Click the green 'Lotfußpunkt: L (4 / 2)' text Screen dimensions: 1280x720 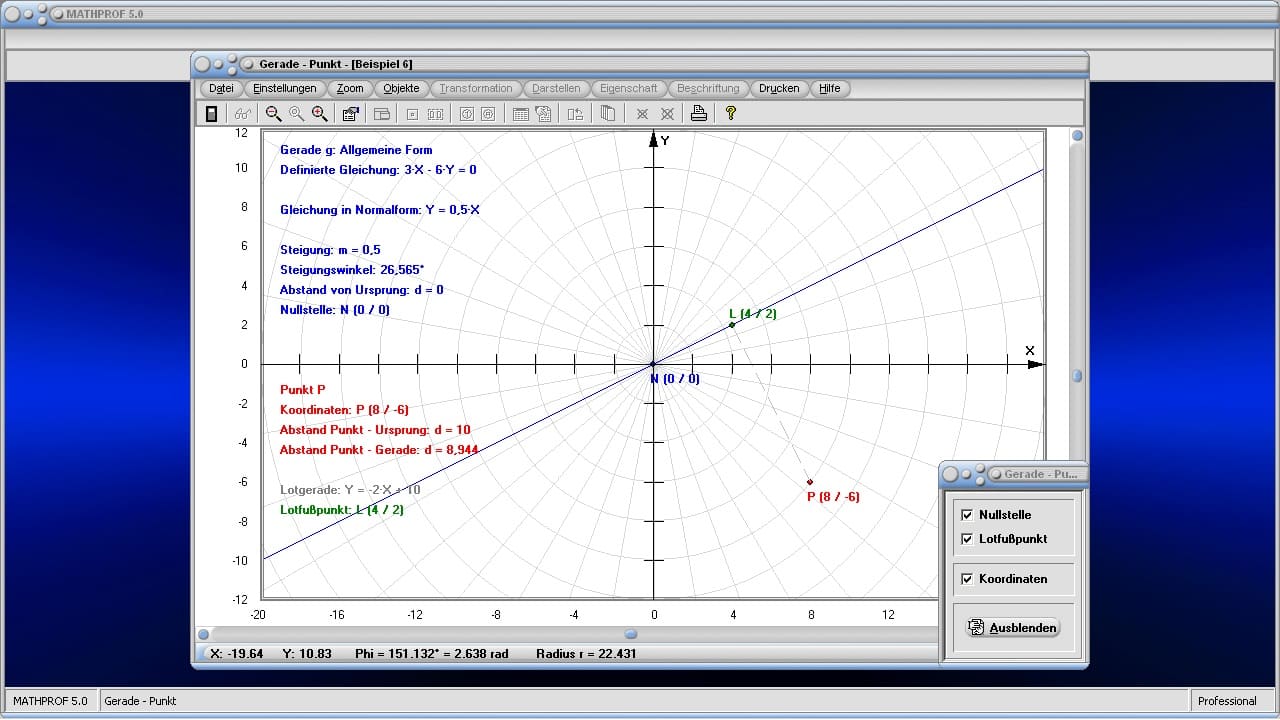click(342, 510)
